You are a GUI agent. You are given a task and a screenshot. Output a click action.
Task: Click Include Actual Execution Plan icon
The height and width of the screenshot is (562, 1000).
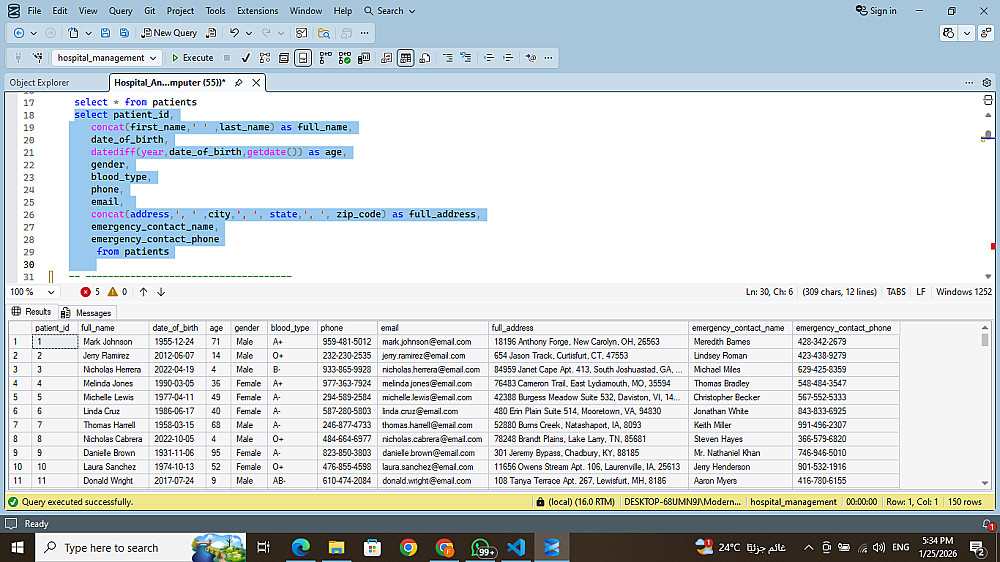pyautogui.click(x=325, y=57)
